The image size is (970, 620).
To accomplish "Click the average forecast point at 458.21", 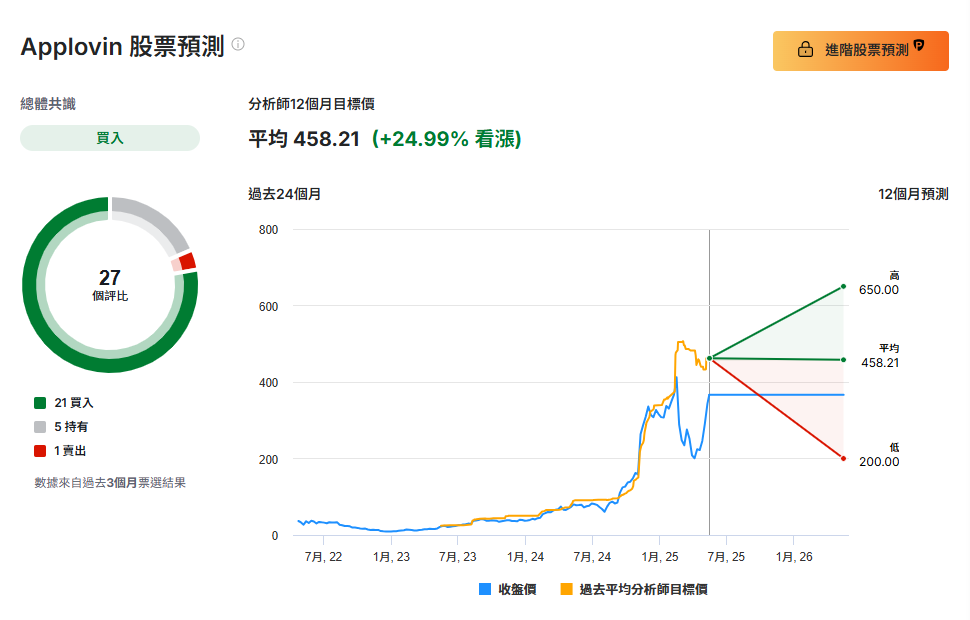I will click(844, 359).
